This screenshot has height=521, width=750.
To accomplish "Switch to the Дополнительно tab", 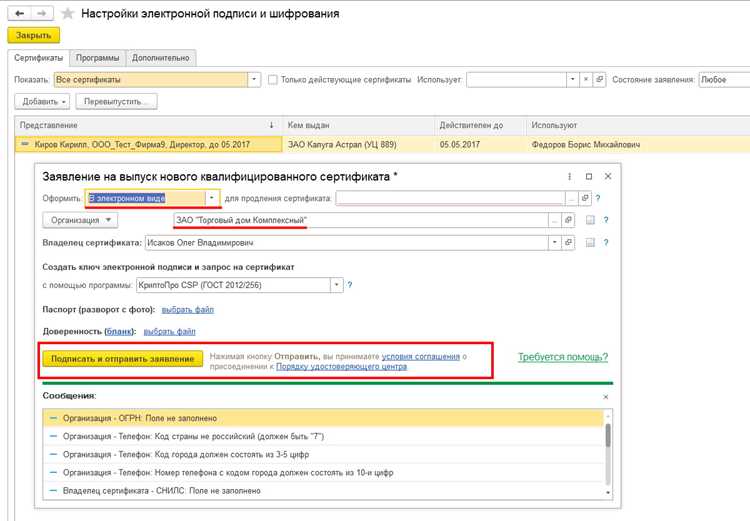I will pyautogui.click(x=161, y=58).
